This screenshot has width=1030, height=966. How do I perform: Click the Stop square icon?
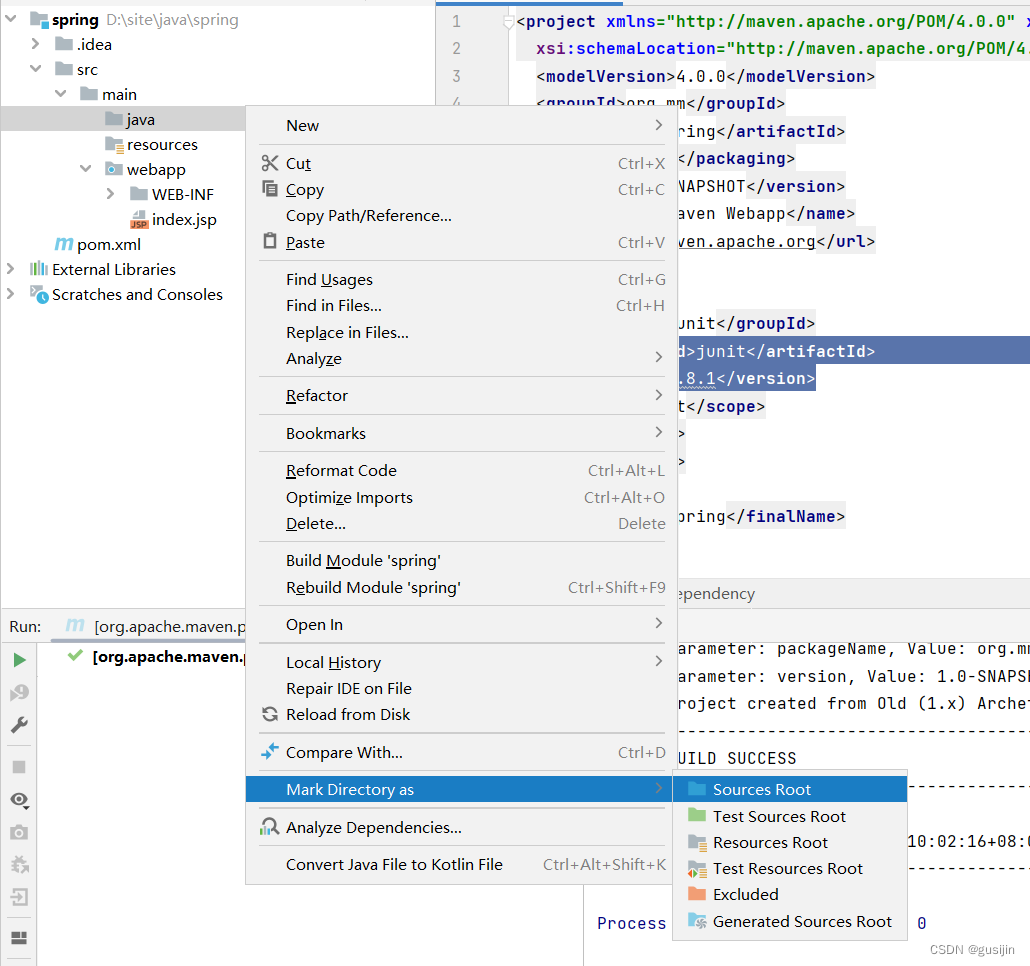(20, 767)
